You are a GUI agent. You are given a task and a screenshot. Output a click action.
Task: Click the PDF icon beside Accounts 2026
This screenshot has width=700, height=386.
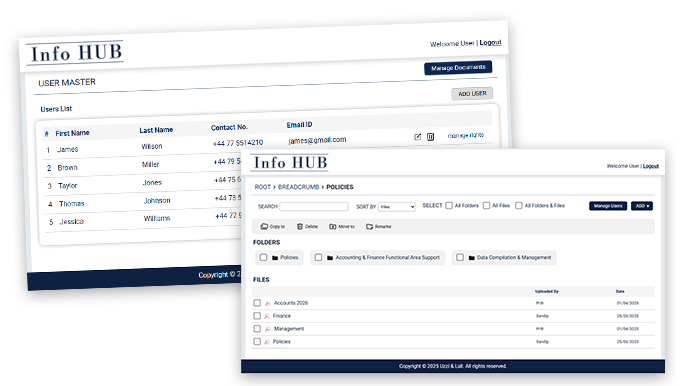coord(267,303)
